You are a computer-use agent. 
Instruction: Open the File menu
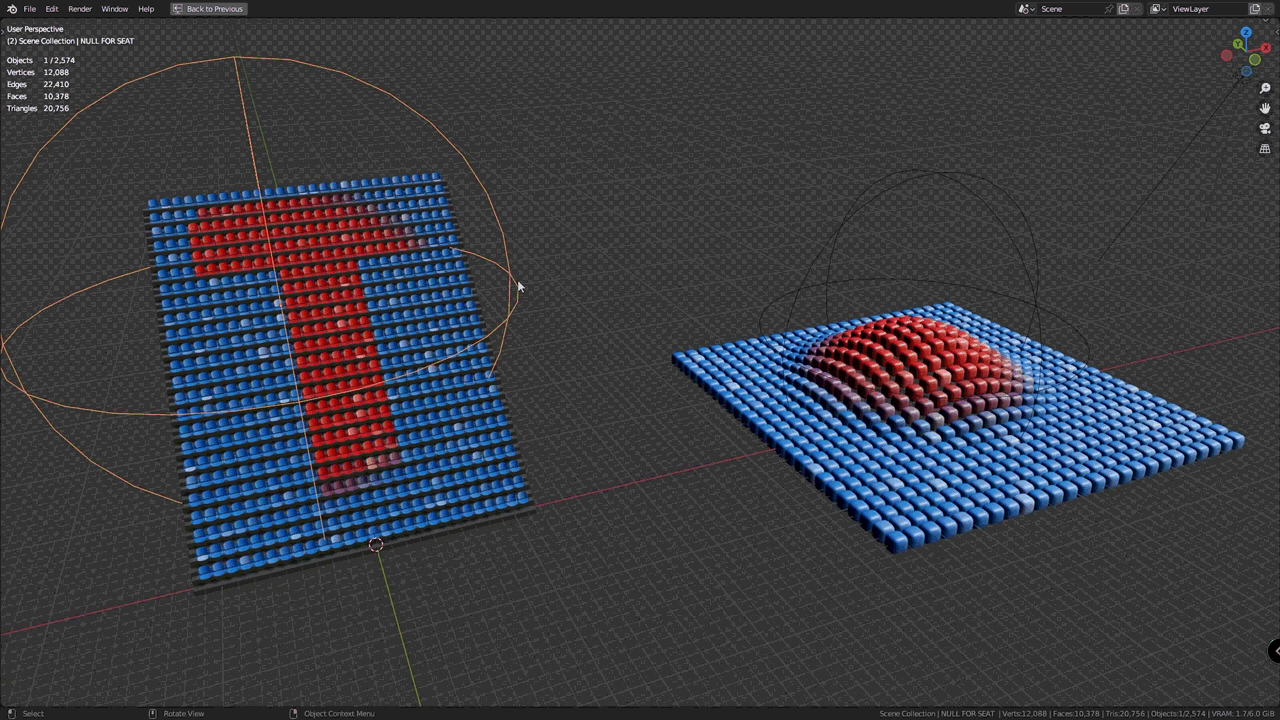tap(30, 9)
